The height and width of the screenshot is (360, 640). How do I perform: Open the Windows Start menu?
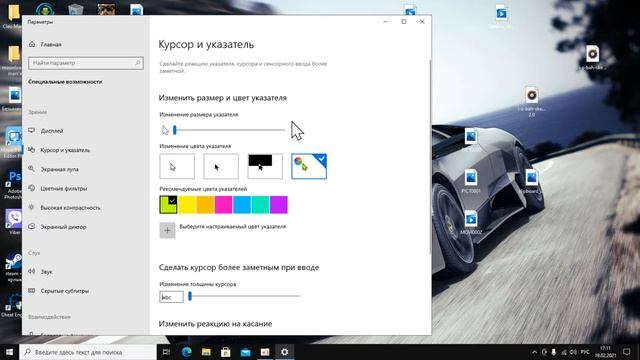click(x=9, y=352)
